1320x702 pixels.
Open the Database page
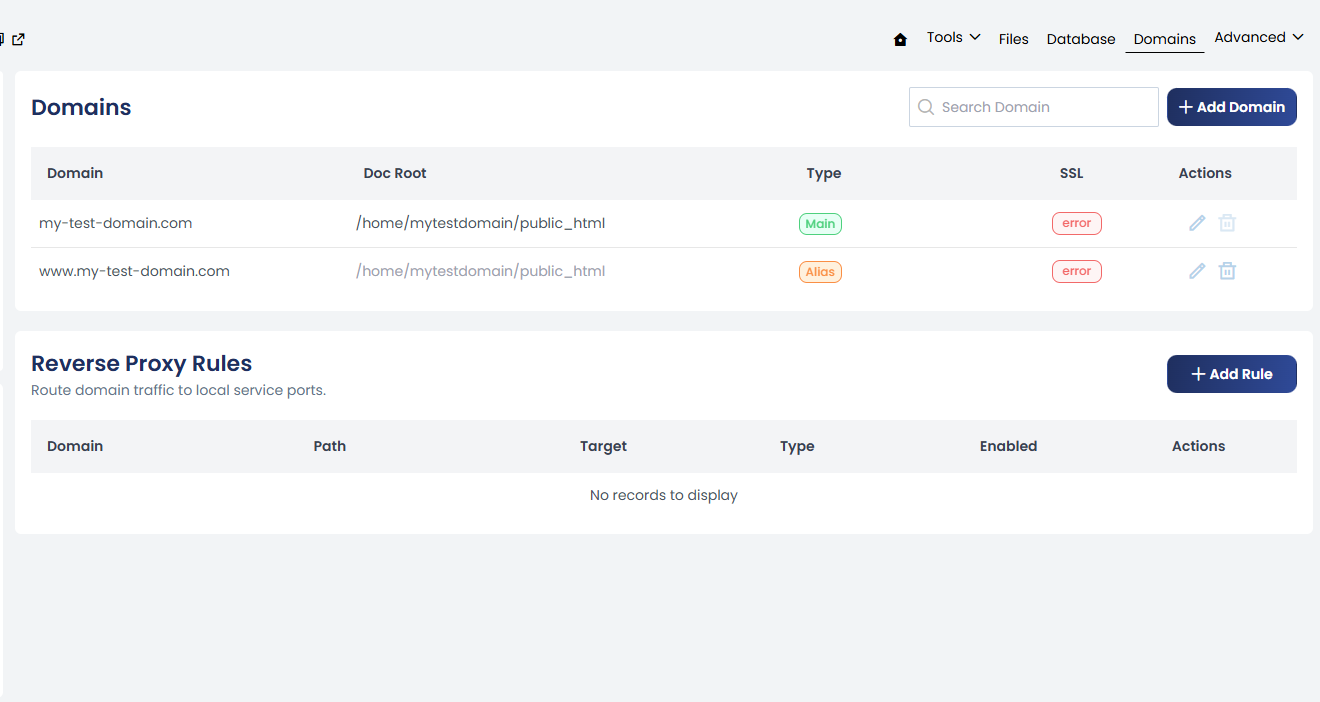click(1081, 39)
